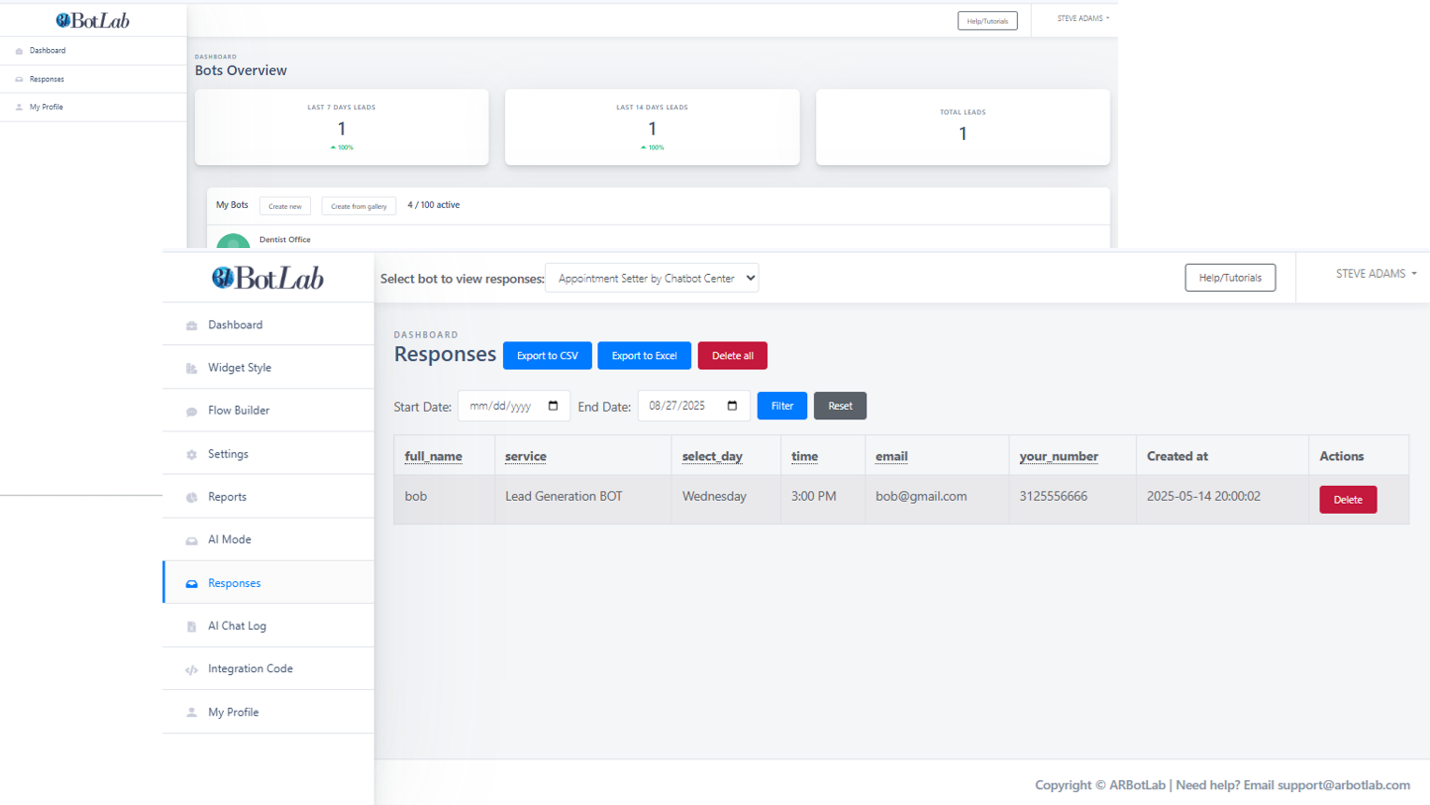Sort responses by full_name column
The height and width of the screenshot is (805, 1430).
pyautogui.click(x=432, y=456)
